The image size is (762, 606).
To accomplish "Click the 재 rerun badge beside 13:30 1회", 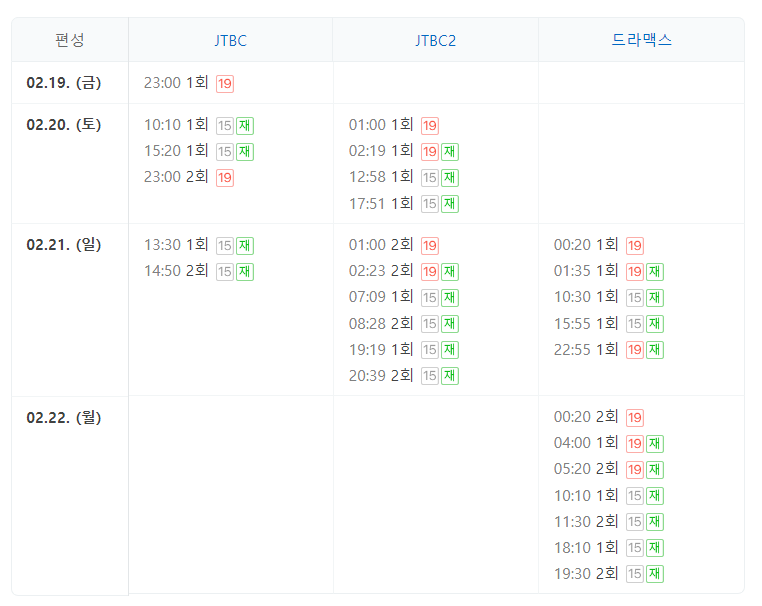I will point(245,245).
